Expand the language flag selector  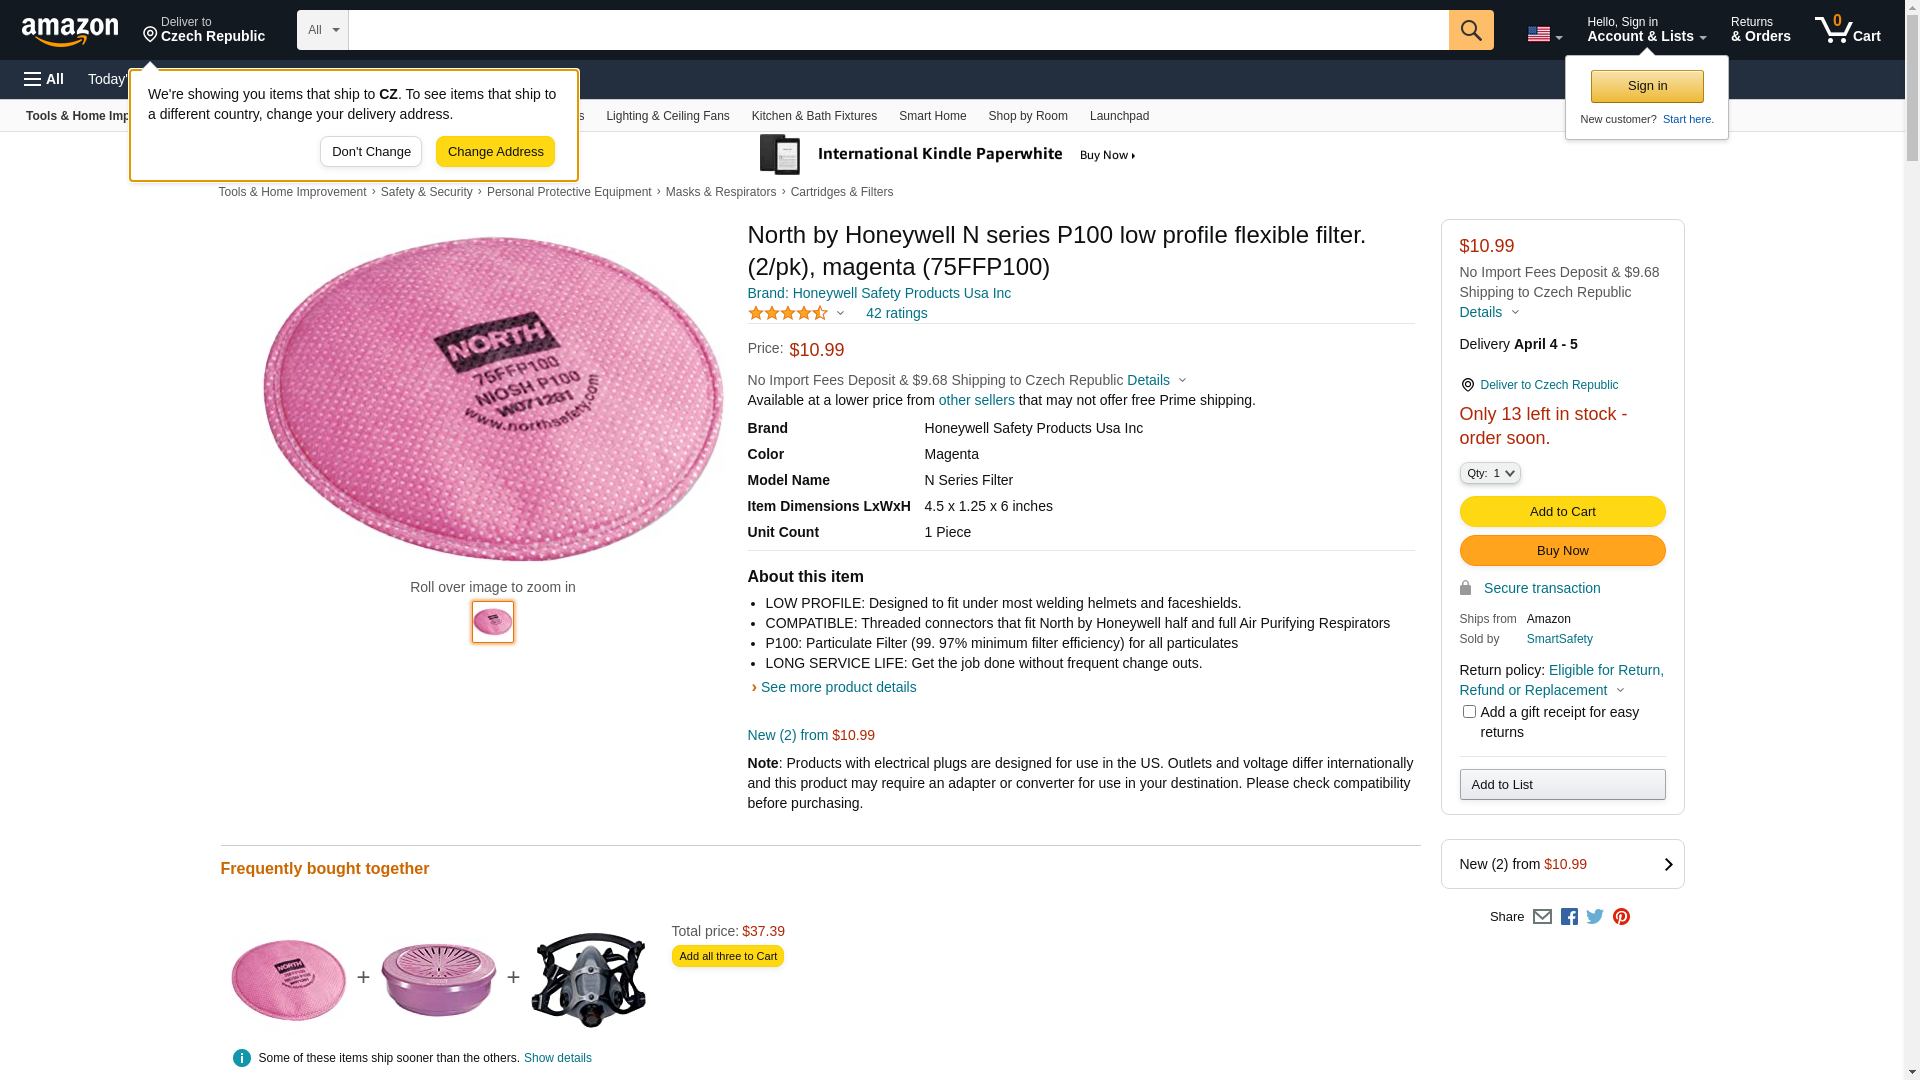point(1544,34)
